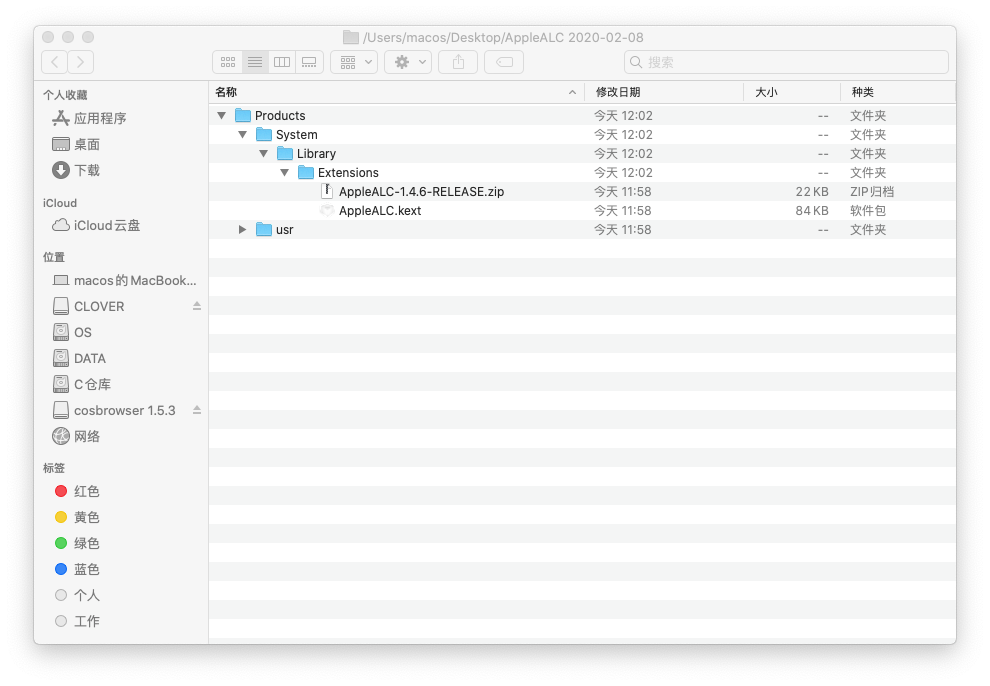
Task: Go back with the back arrow button
Action: pyautogui.click(x=54, y=62)
